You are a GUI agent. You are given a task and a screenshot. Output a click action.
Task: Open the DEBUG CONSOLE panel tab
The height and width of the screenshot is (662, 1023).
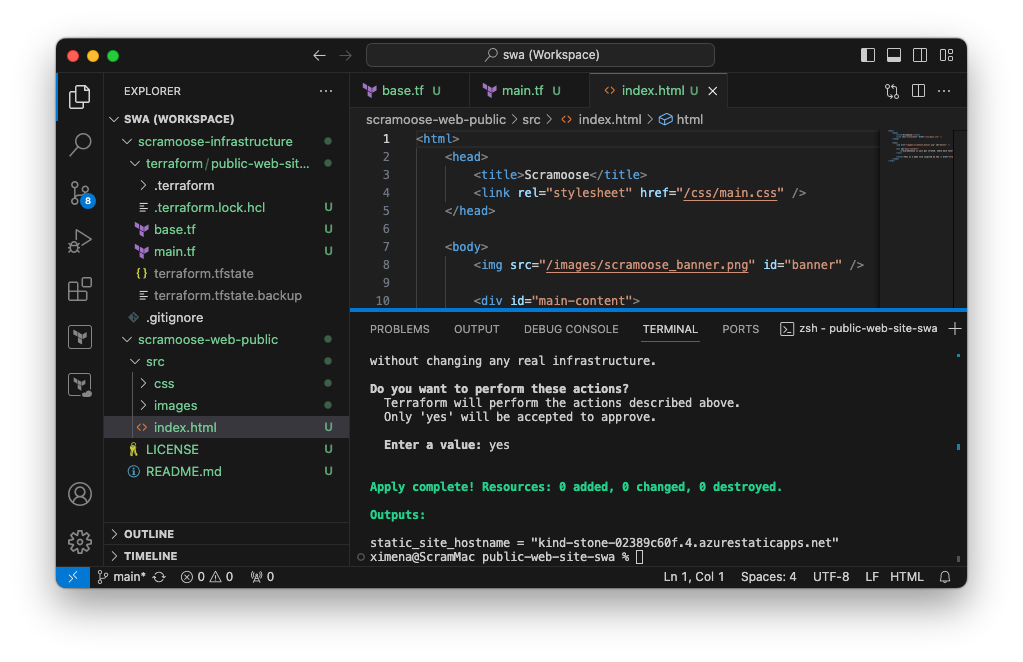[571, 329]
